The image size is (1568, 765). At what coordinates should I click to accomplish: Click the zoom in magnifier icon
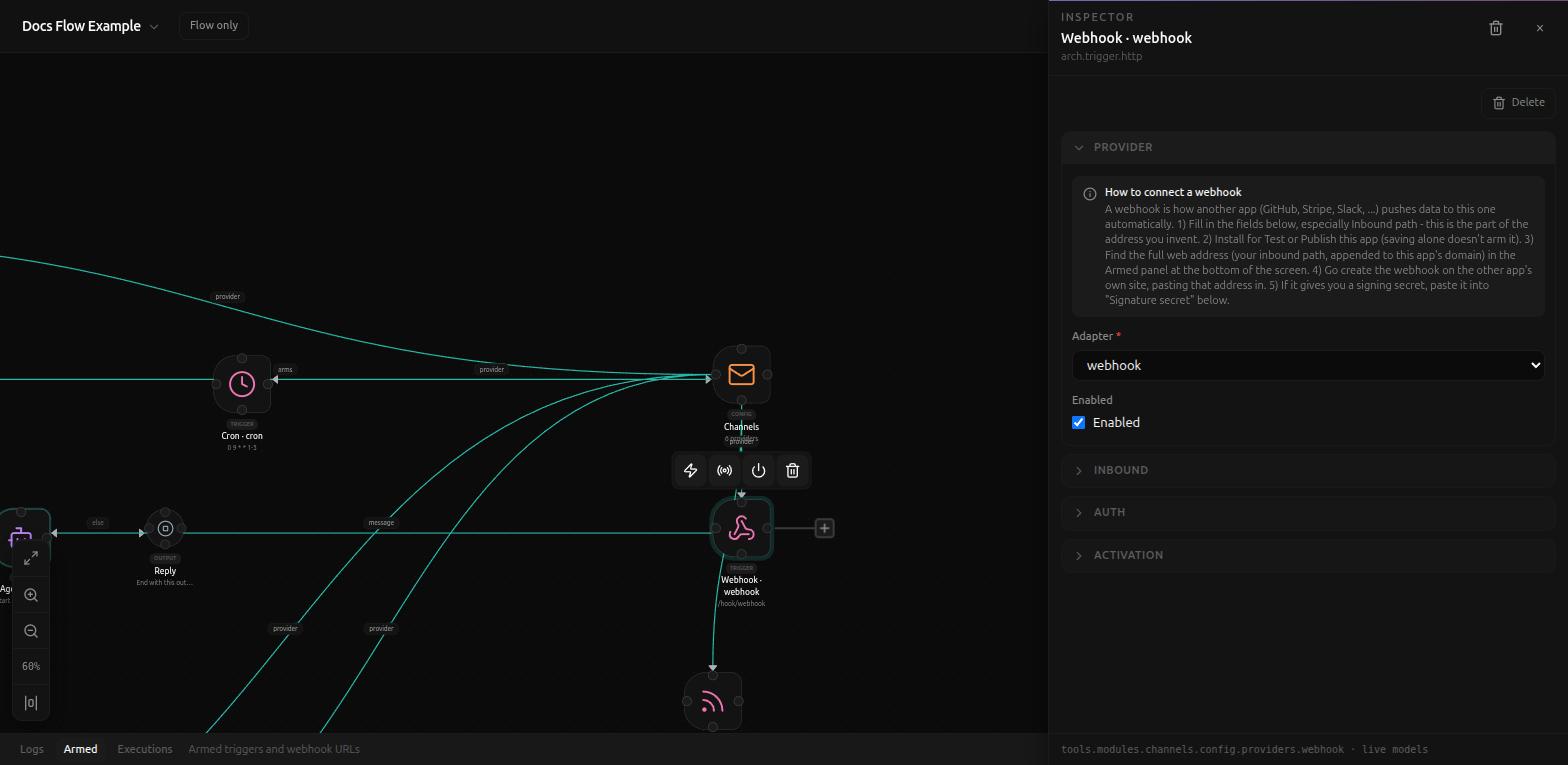pyautogui.click(x=31, y=595)
